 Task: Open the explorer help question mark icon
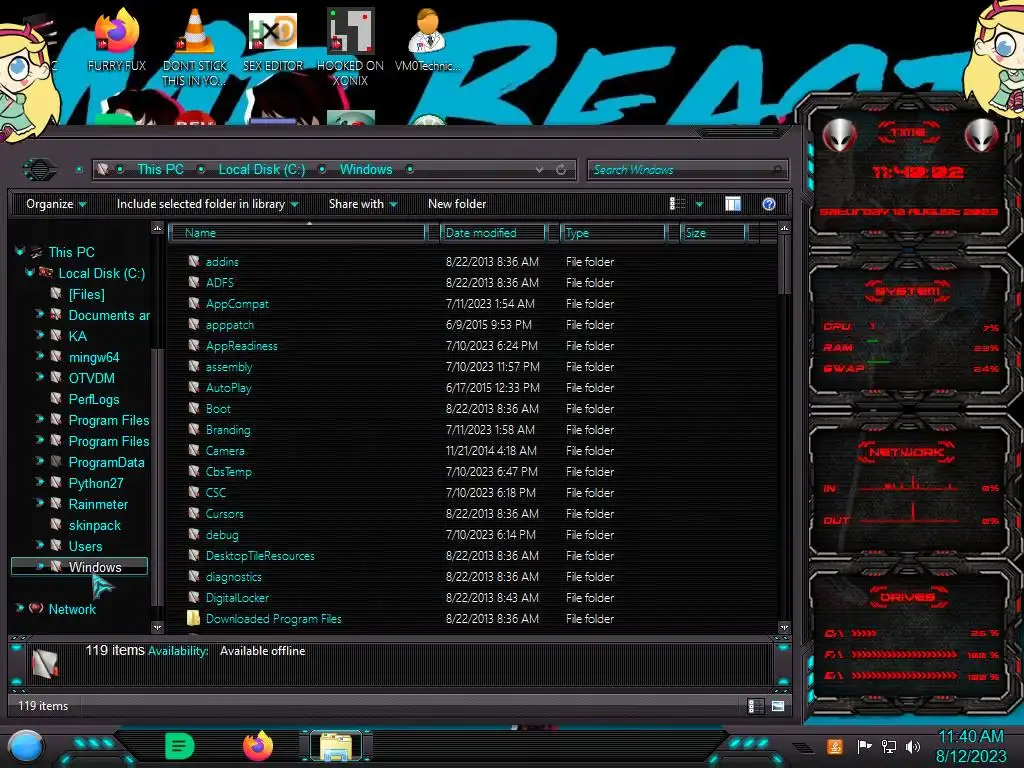769,204
